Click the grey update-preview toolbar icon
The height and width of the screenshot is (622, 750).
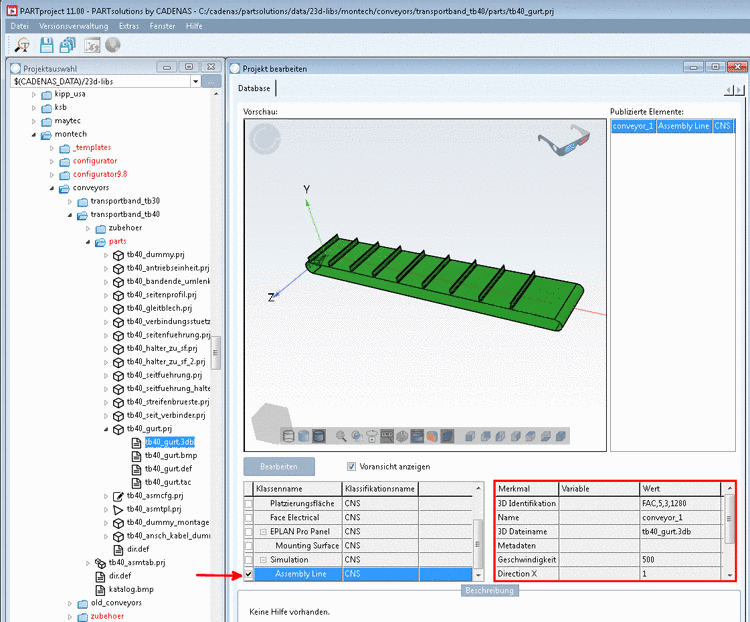[x=92, y=45]
